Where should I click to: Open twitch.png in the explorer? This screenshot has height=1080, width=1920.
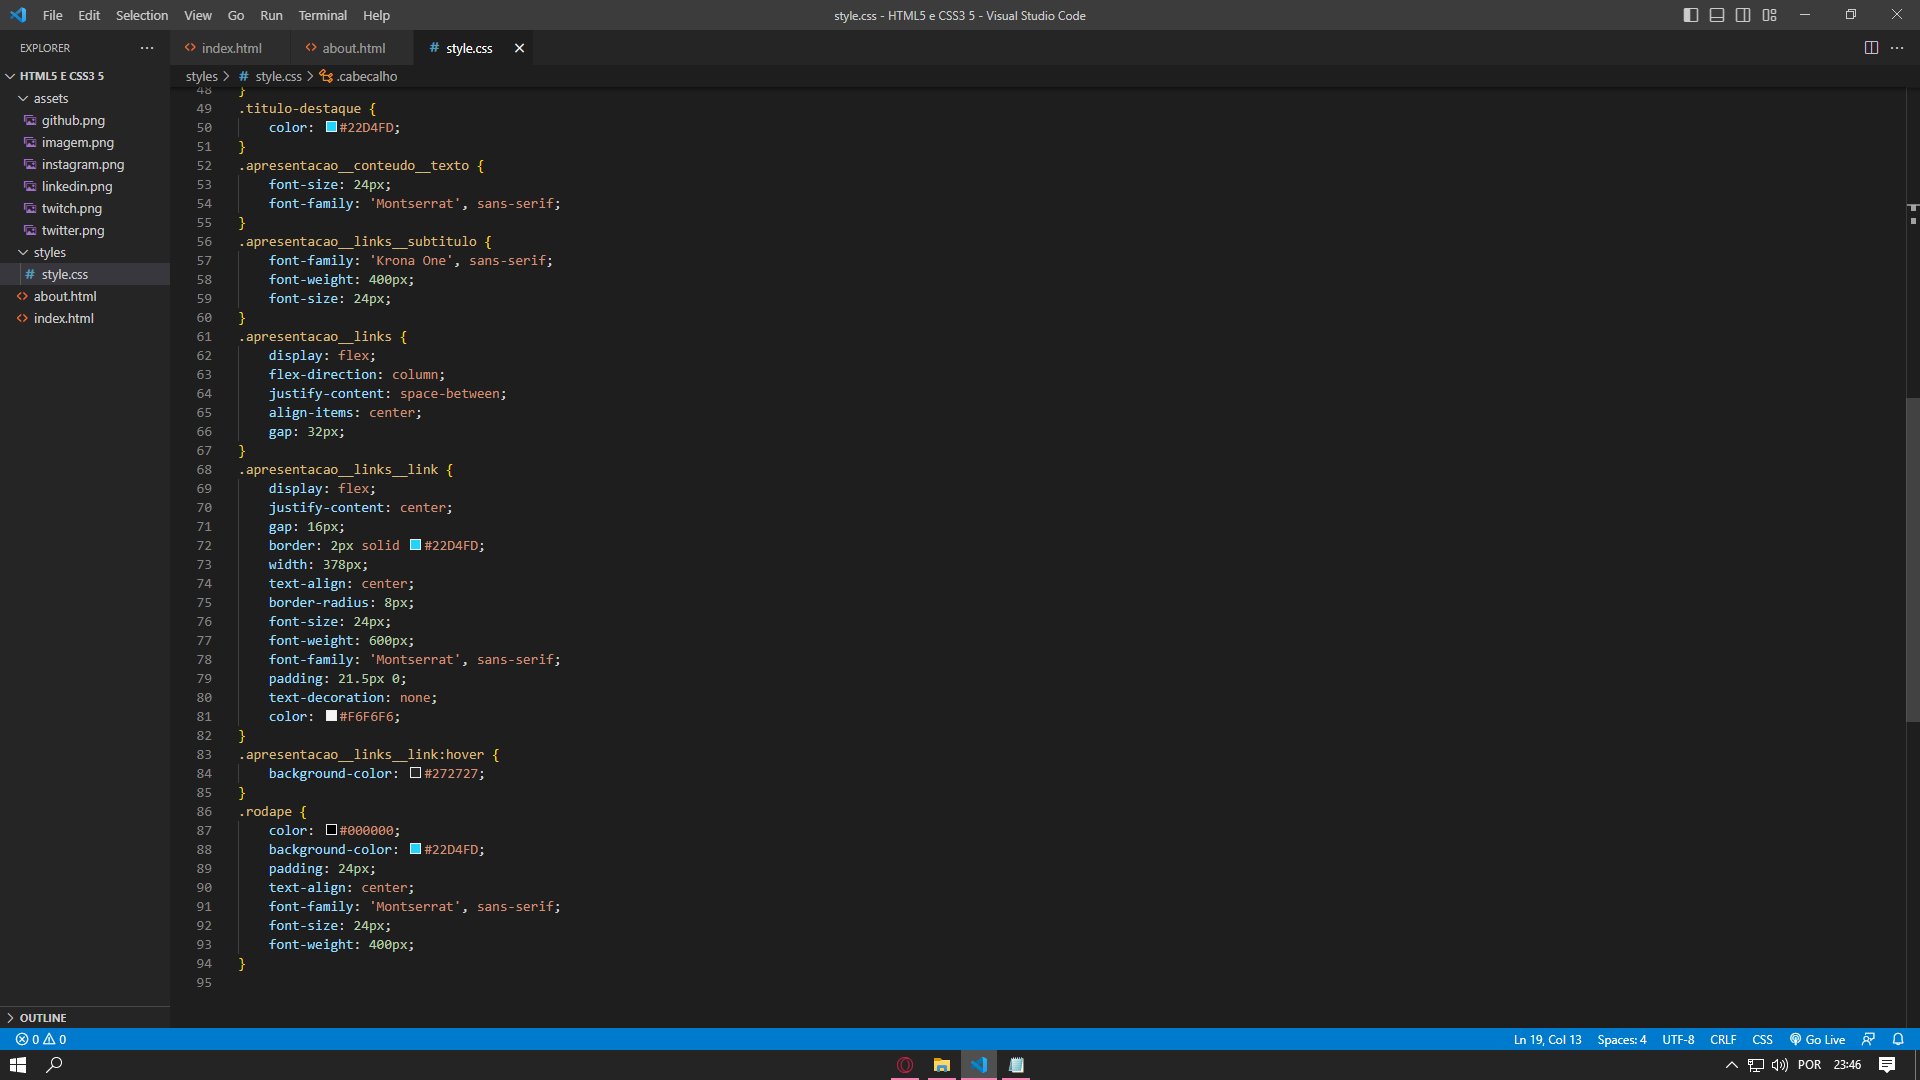click(85, 208)
